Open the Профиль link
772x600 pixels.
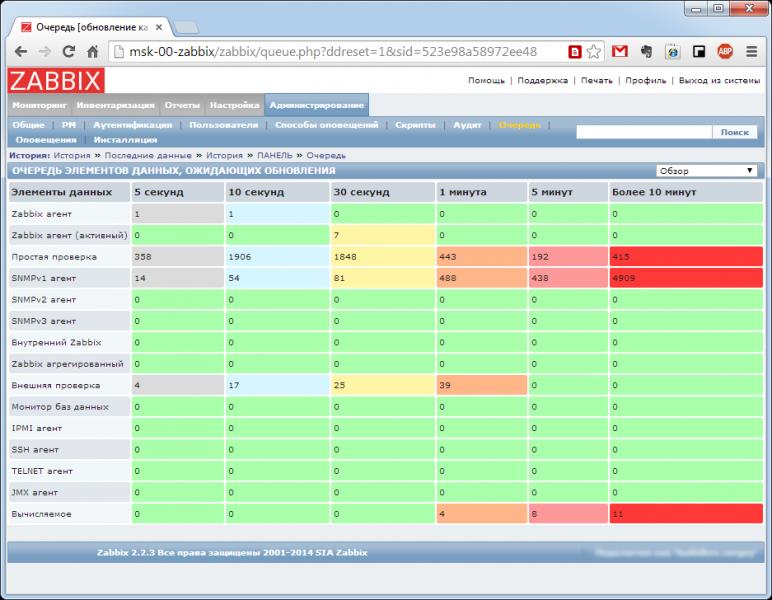pyautogui.click(x=645, y=80)
